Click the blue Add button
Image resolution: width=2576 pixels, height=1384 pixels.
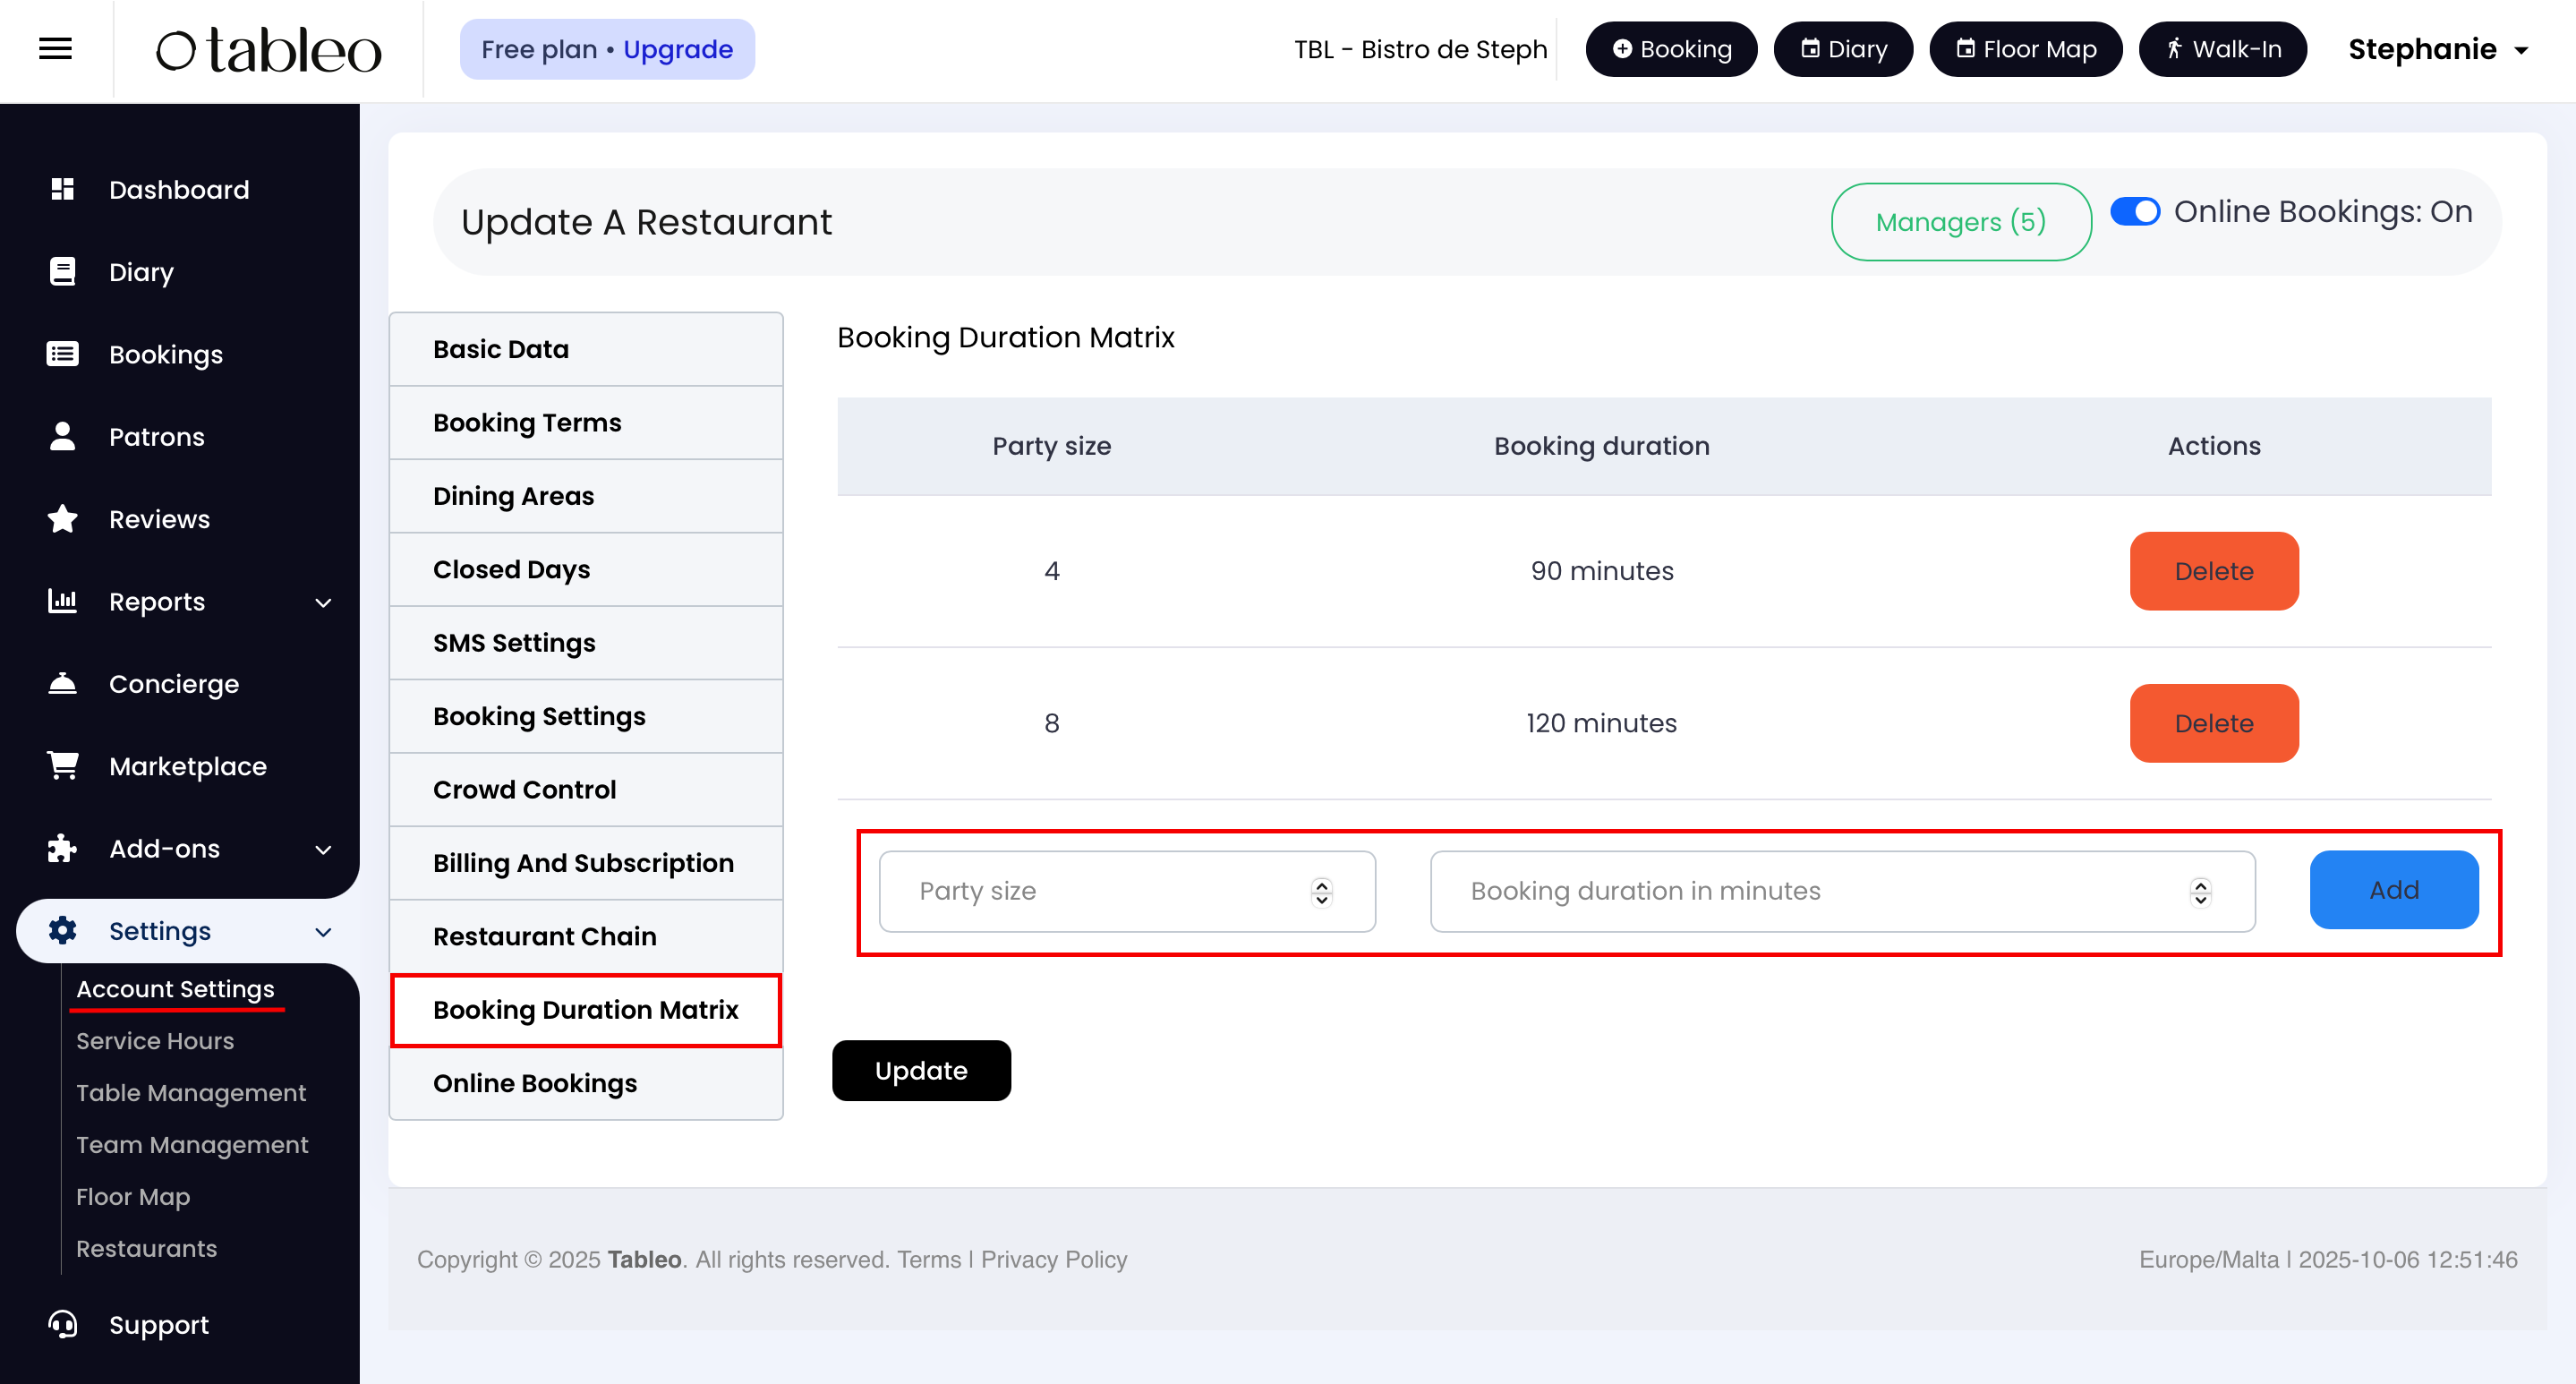pyautogui.click(x=2393, y=890)
